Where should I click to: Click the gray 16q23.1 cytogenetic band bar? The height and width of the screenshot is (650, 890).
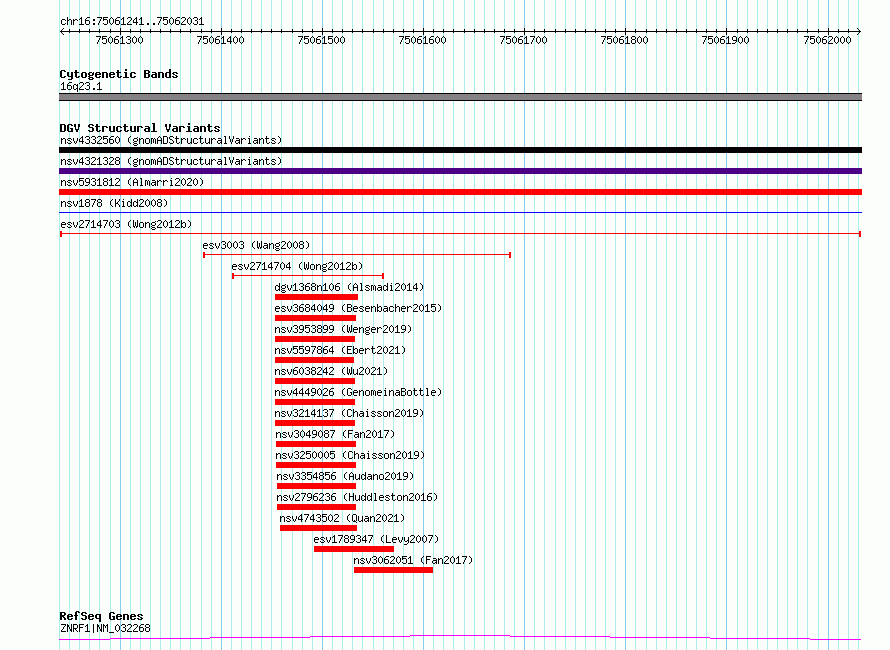[460, 97]
